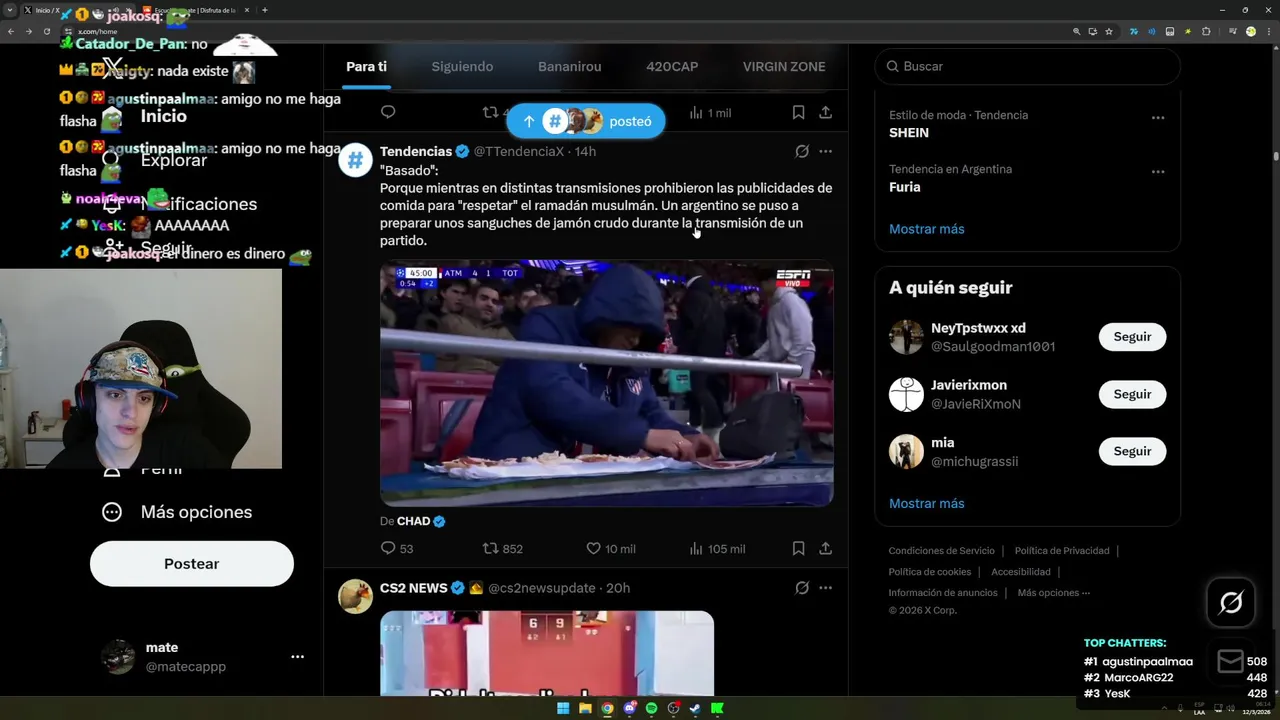Image resolution: width=1280 pixels, height=720 pixels.
Task: Click Mostrar más under A quién seguir
Action: (x=927, y=503)
